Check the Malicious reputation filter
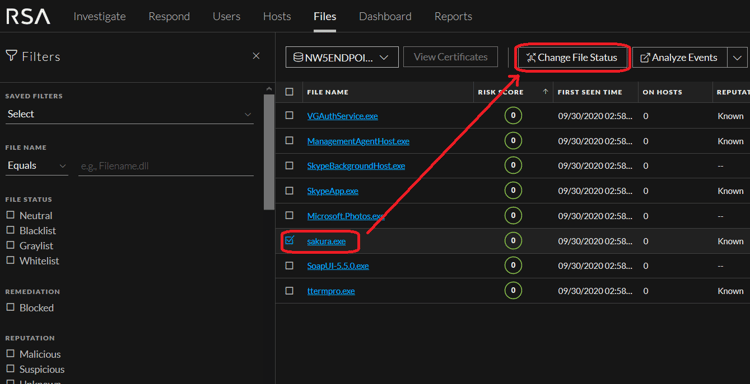This screenshot has height=384, width=750. click(11, 354)
